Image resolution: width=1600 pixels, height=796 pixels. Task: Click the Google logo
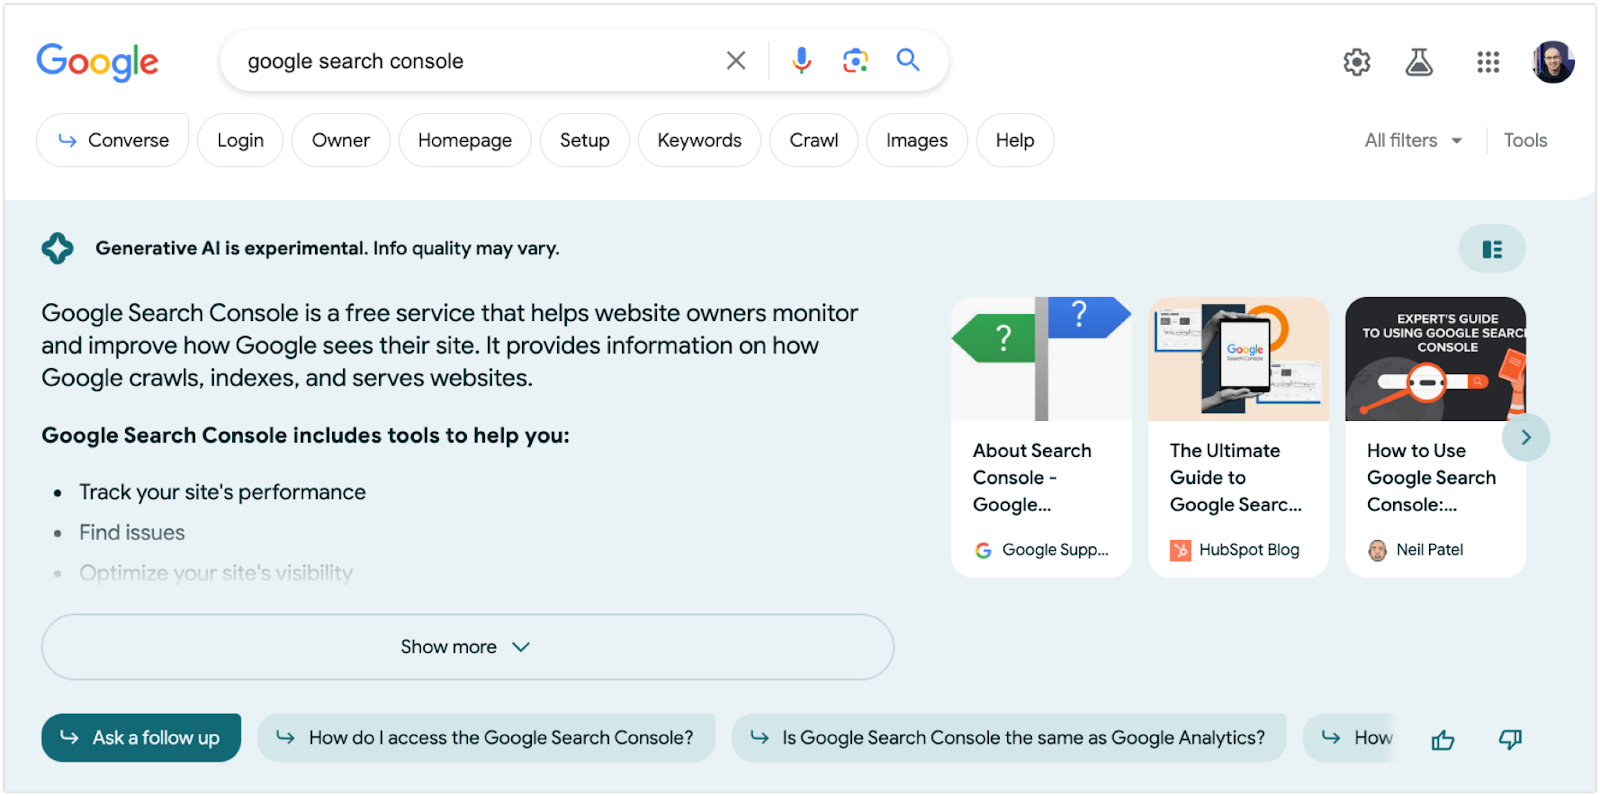pyautogui.click(x=97, y=62)
